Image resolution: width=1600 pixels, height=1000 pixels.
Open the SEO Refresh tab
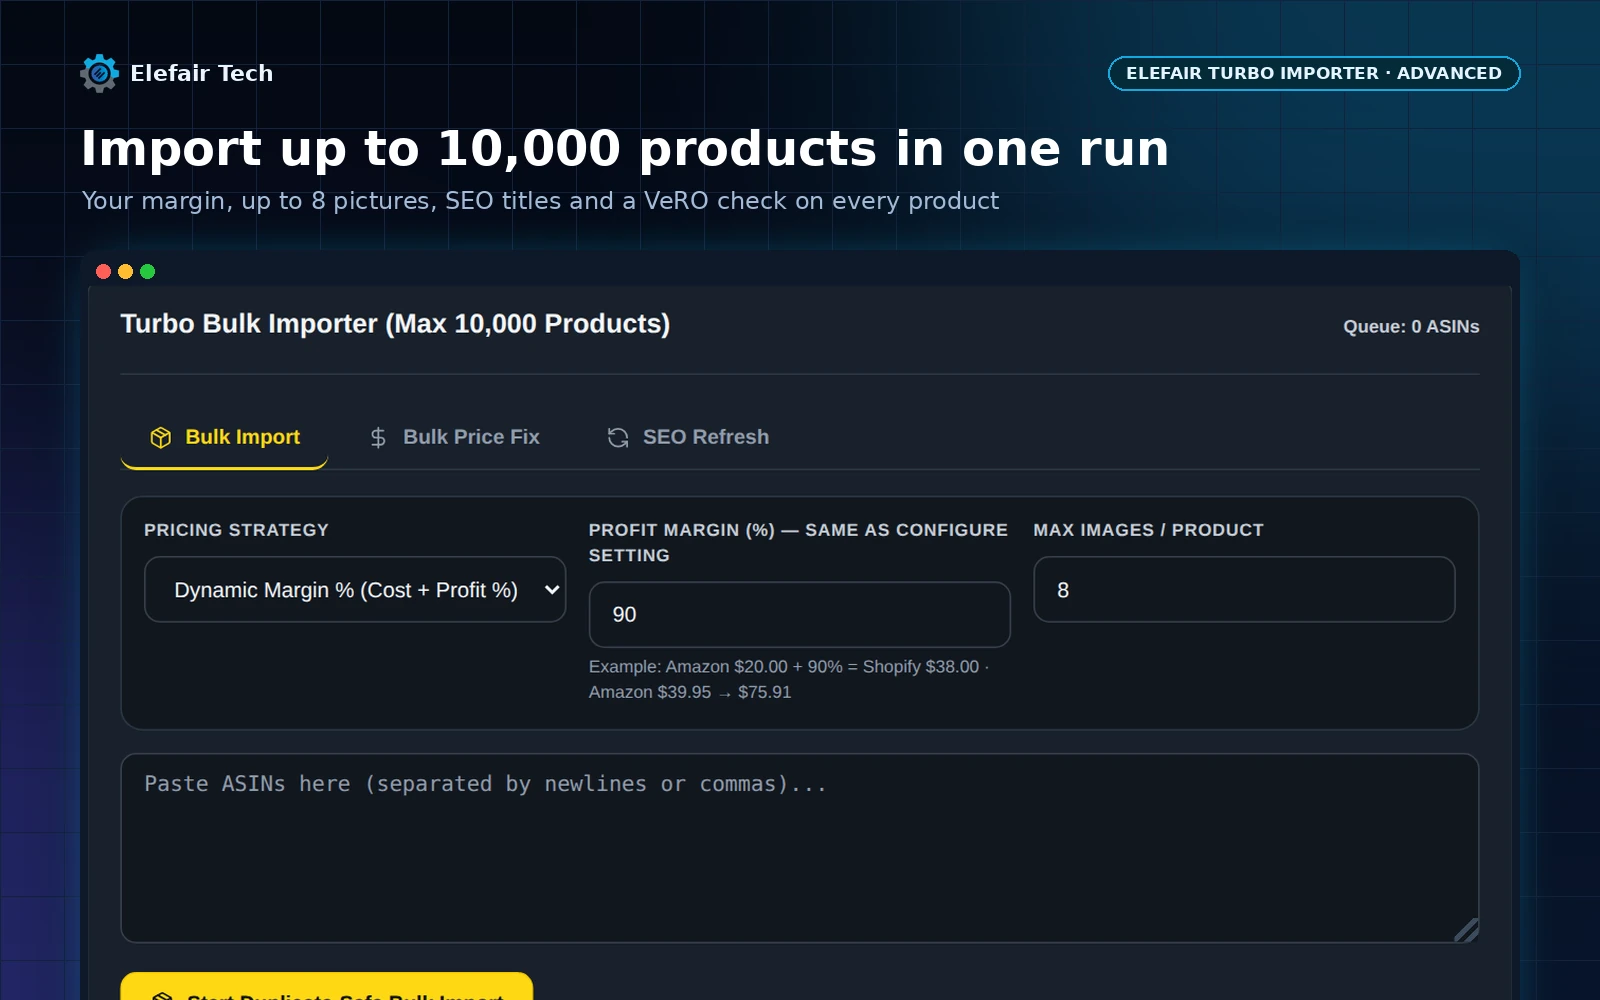click(689, 437)
